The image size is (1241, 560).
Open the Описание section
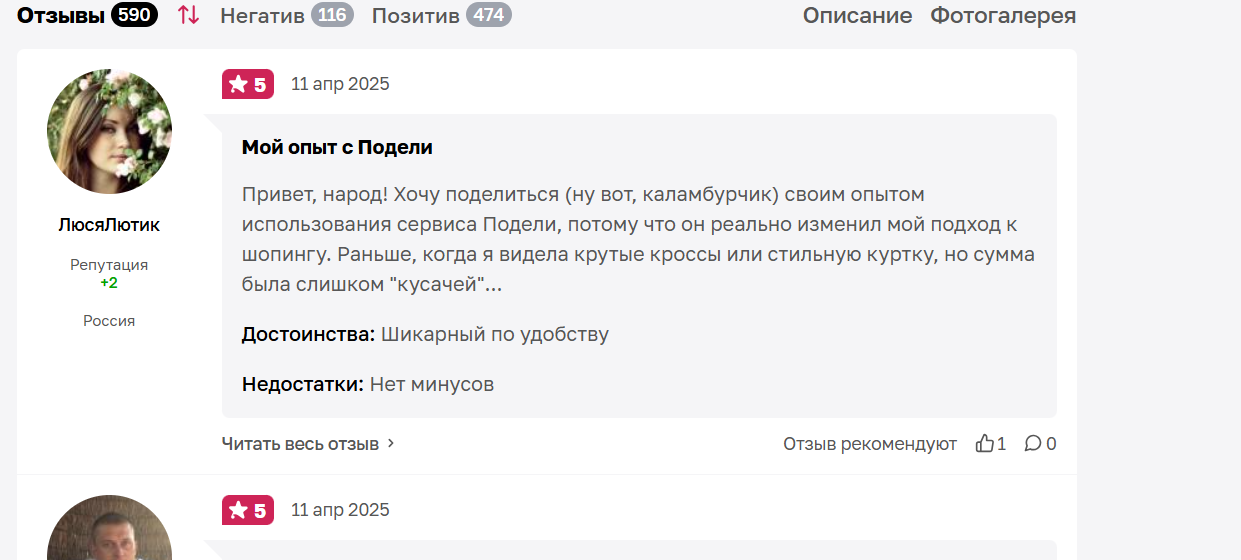tap(857, 15)
